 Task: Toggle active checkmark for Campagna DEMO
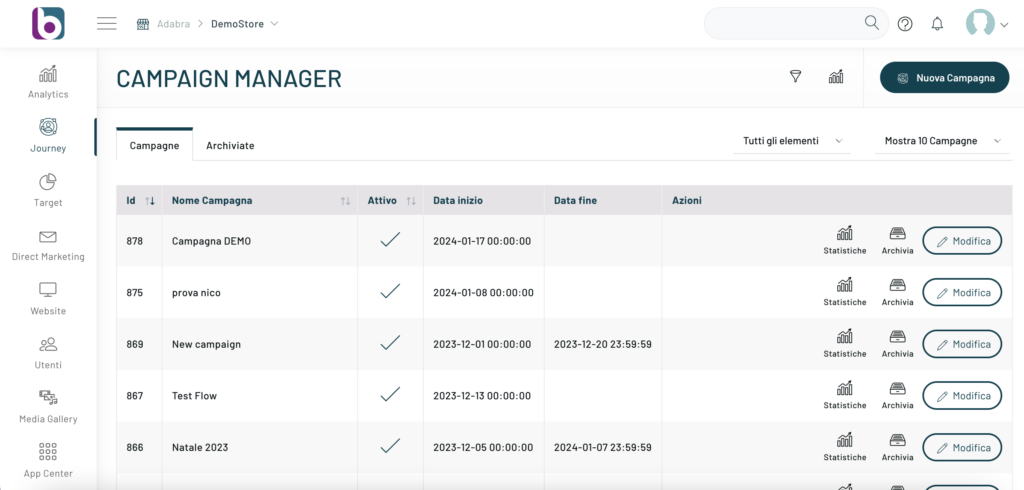[x=390, y=240]
